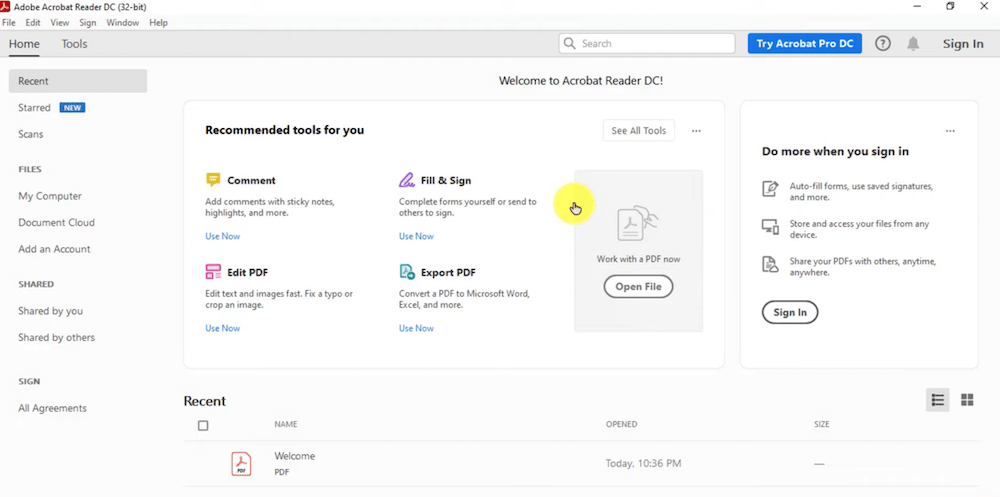Open Shared by you
This screenshot has width=1000, height=497.
click(50, 311)
